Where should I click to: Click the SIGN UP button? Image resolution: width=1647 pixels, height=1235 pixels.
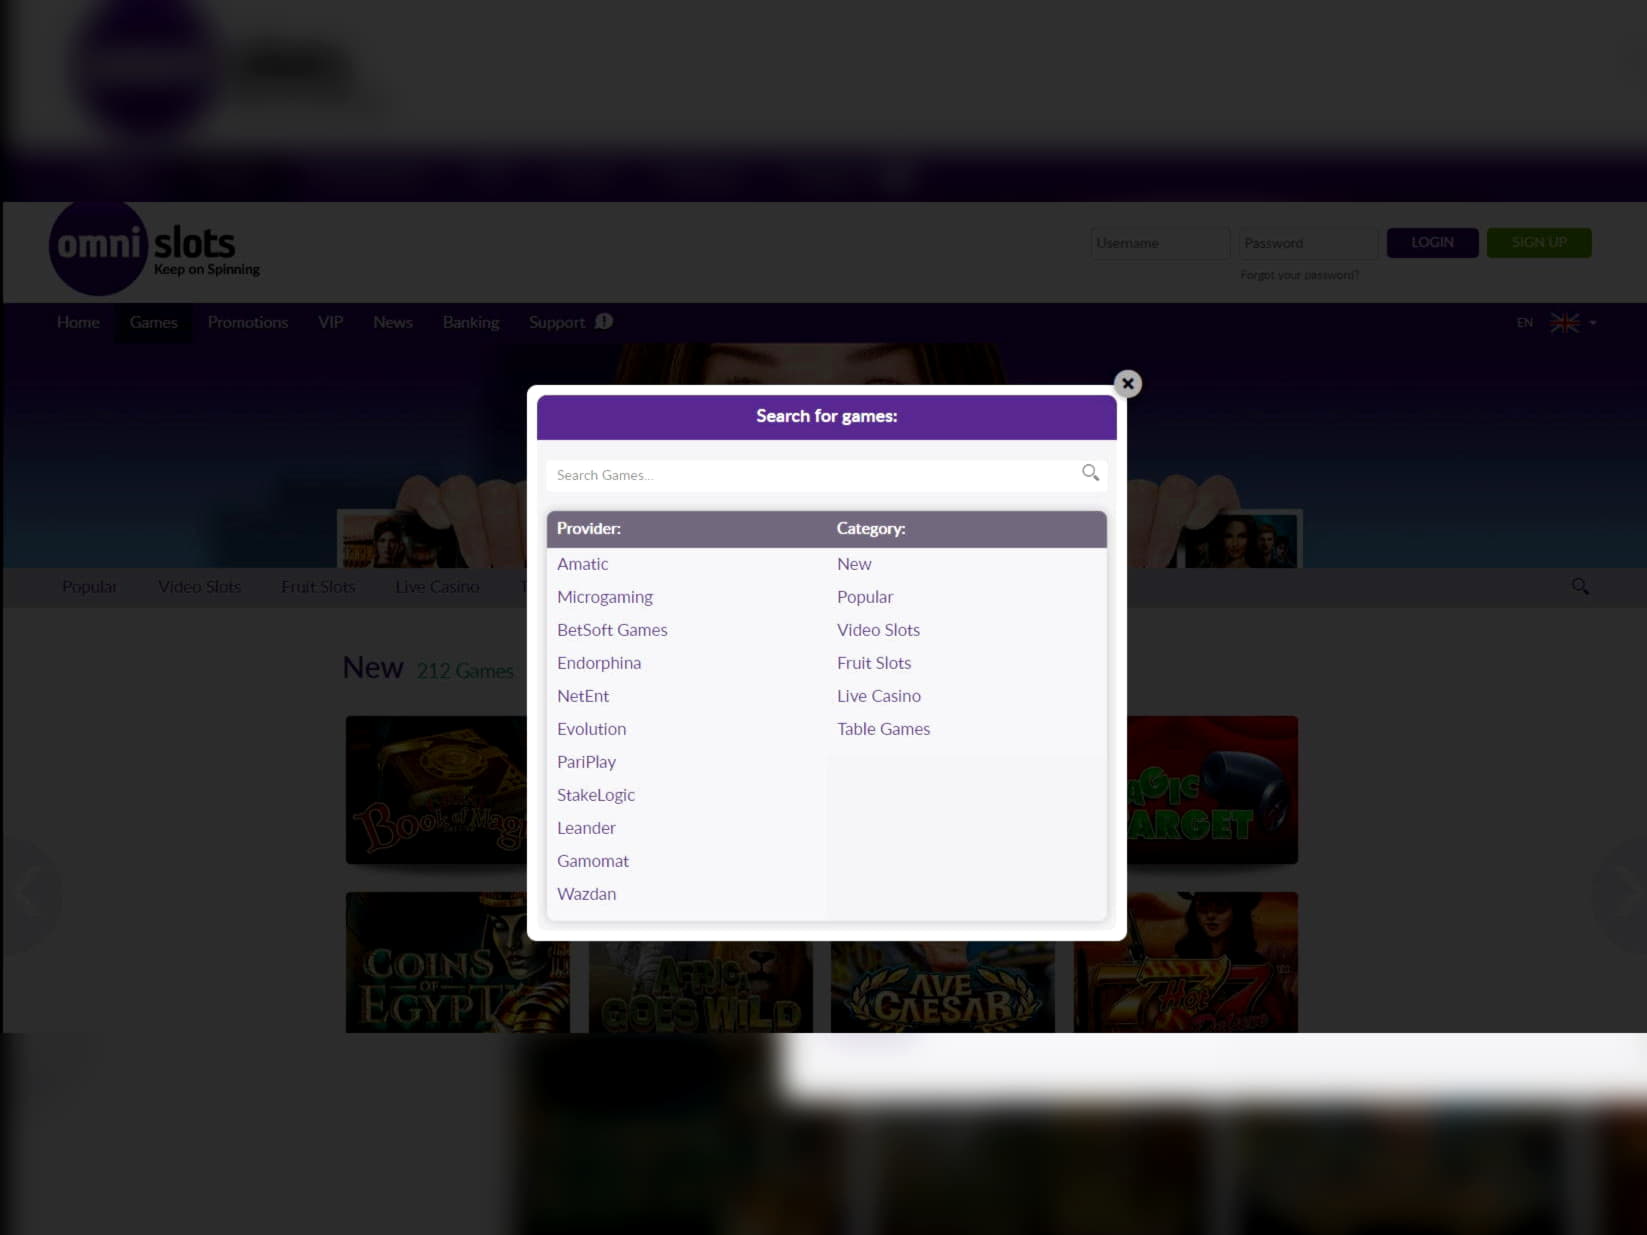pyautogui.click(x=1539, y=243)
